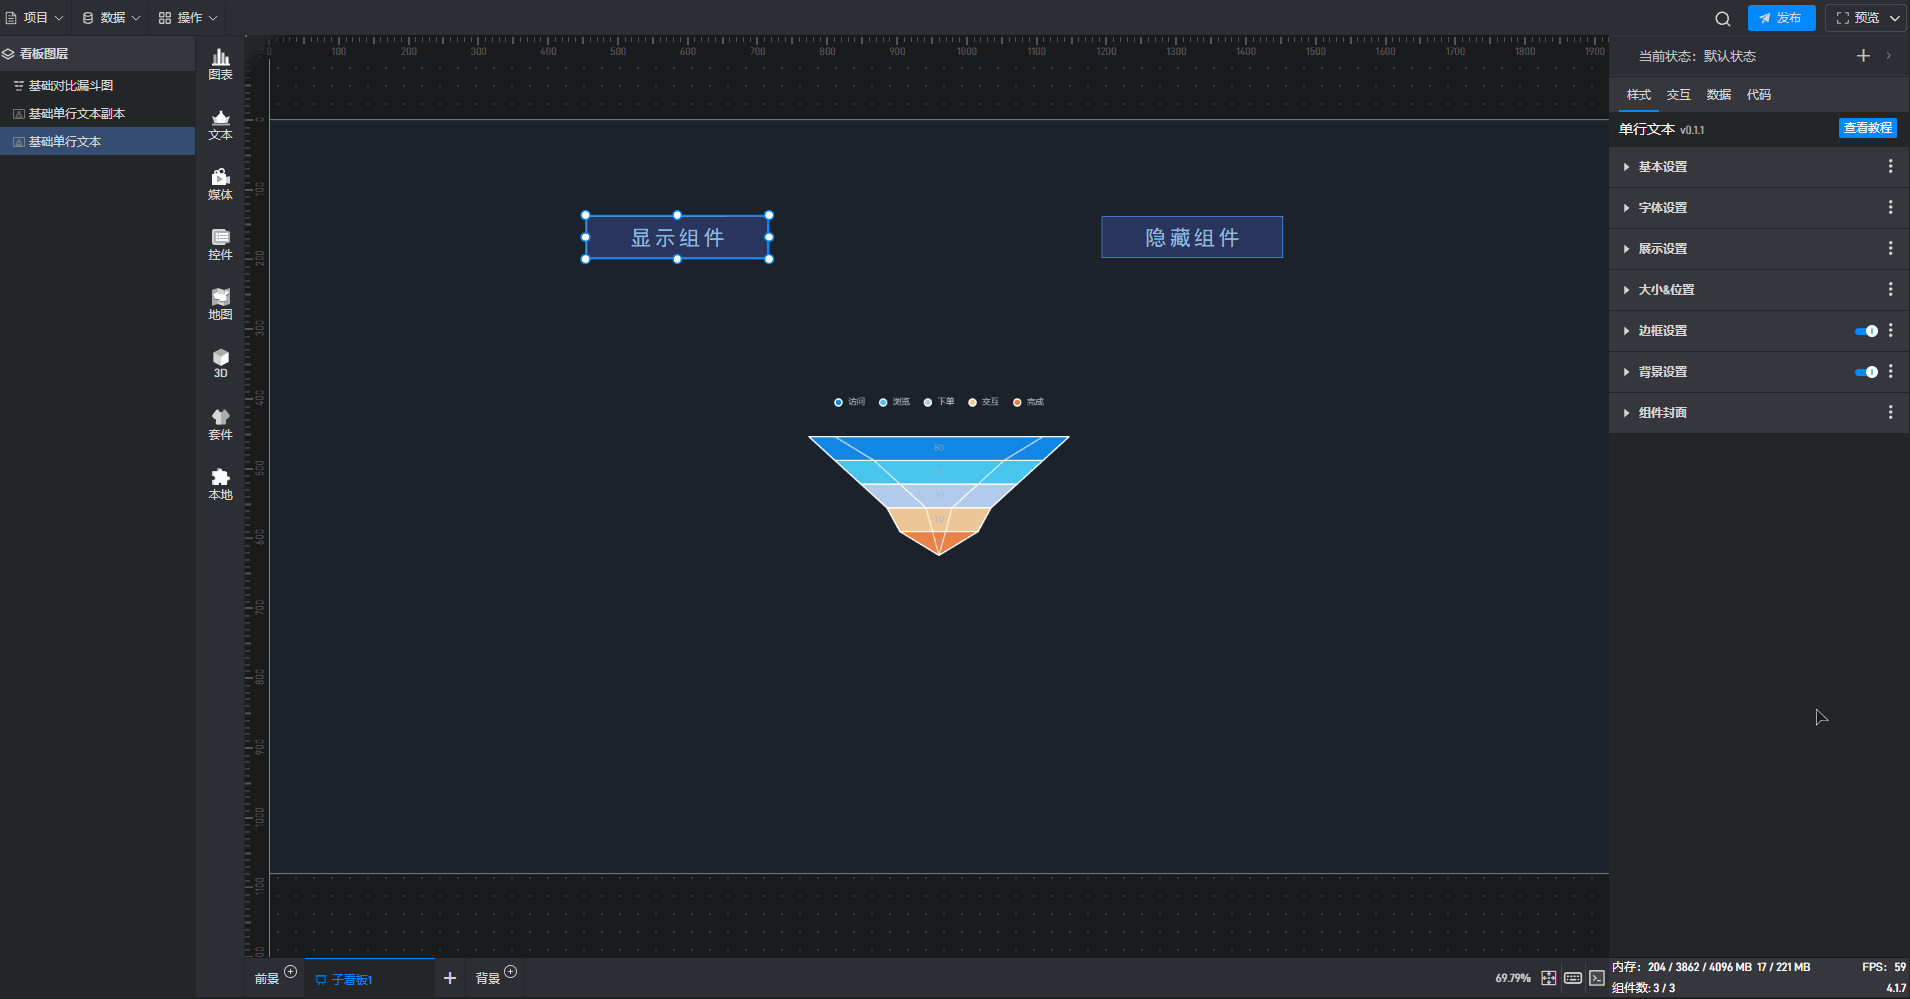Open the 文本 text components panel
Viewport: 1910px width, 999px height.
point(220,124)
